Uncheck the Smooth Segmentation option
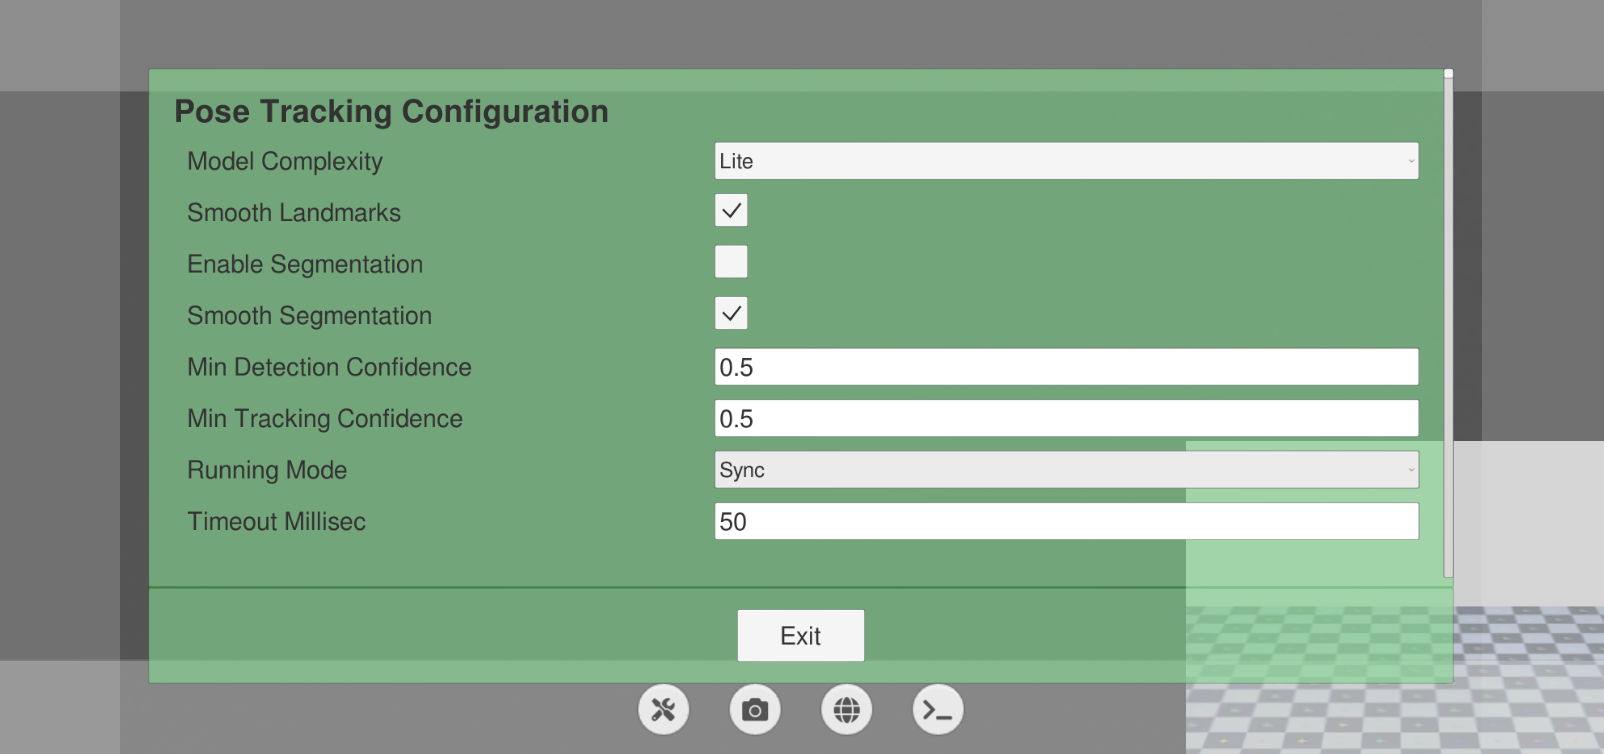This screenshot has height=754, width=1604. (x=731, y=313)
